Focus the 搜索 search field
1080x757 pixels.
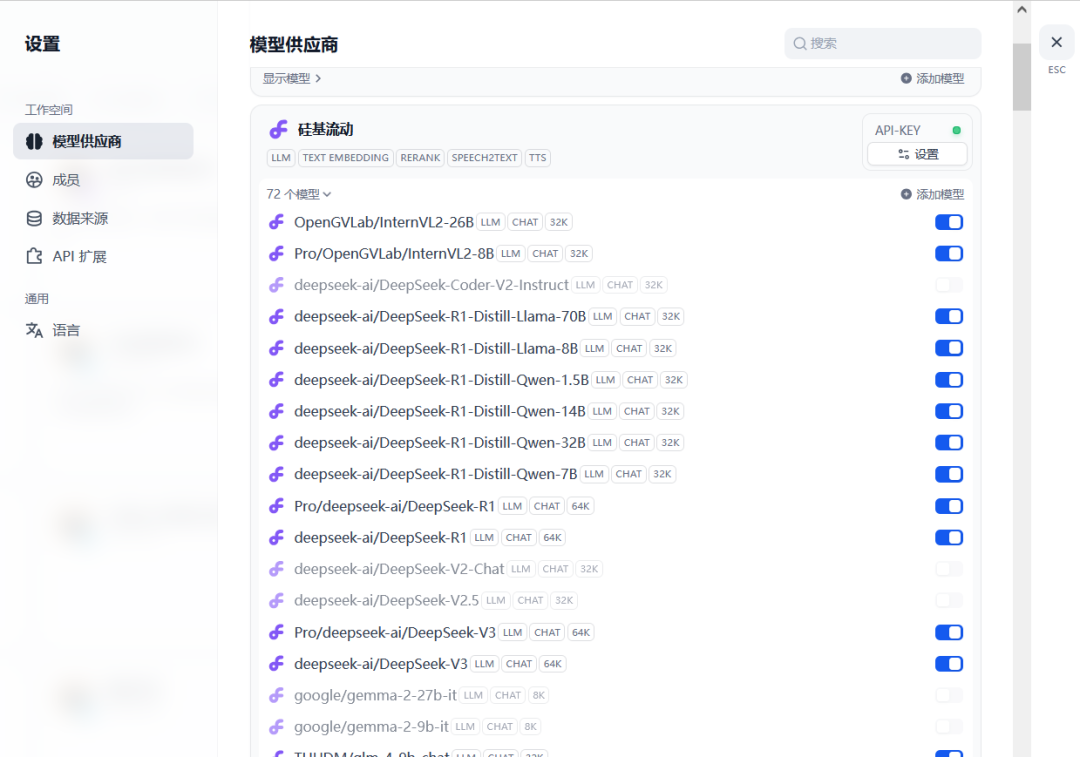pyautogui.click(x=882, y=43)
